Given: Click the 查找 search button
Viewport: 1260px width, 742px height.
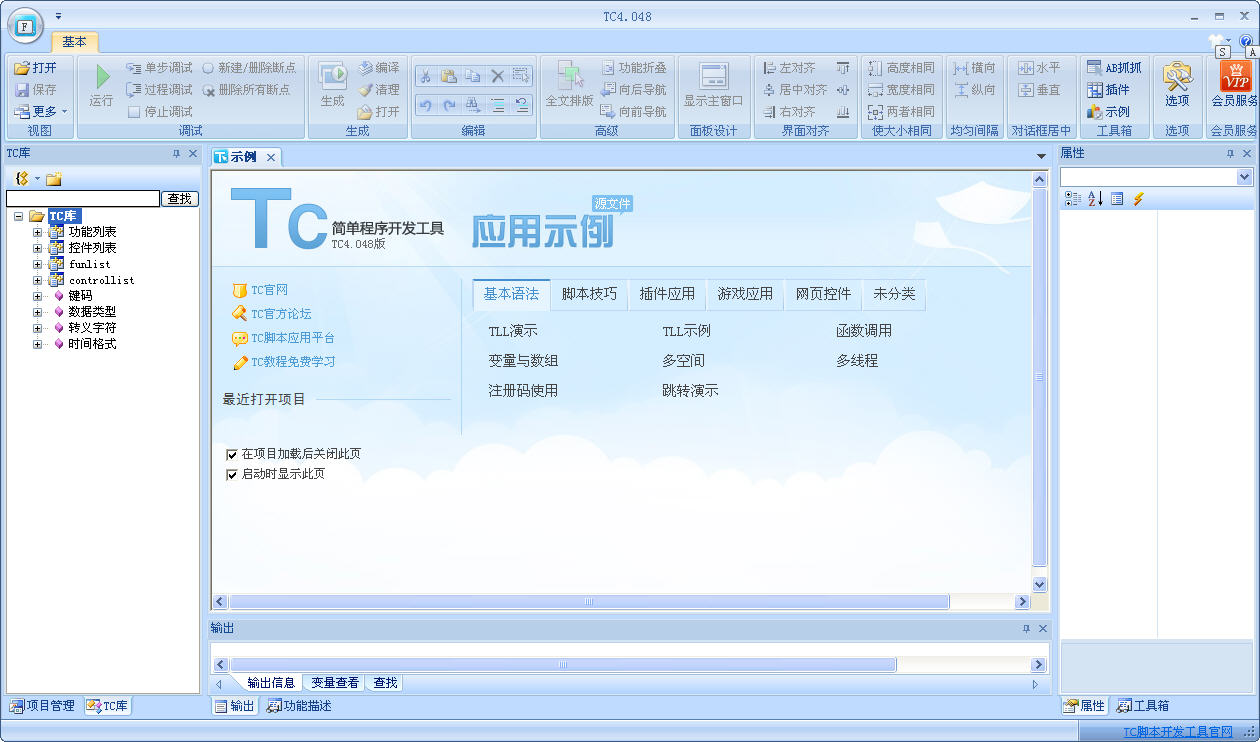Looking at the screenshot, I should (x=179, y=198).
